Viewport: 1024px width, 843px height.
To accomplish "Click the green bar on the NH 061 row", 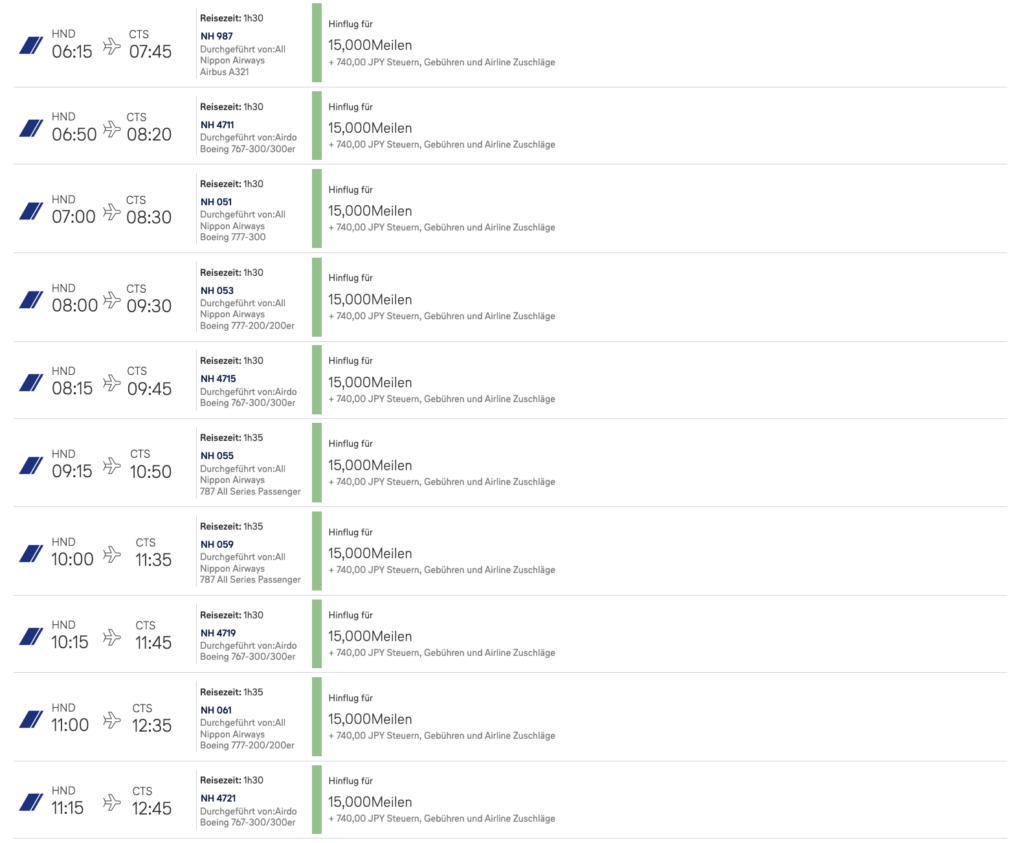I will point(317,717).
